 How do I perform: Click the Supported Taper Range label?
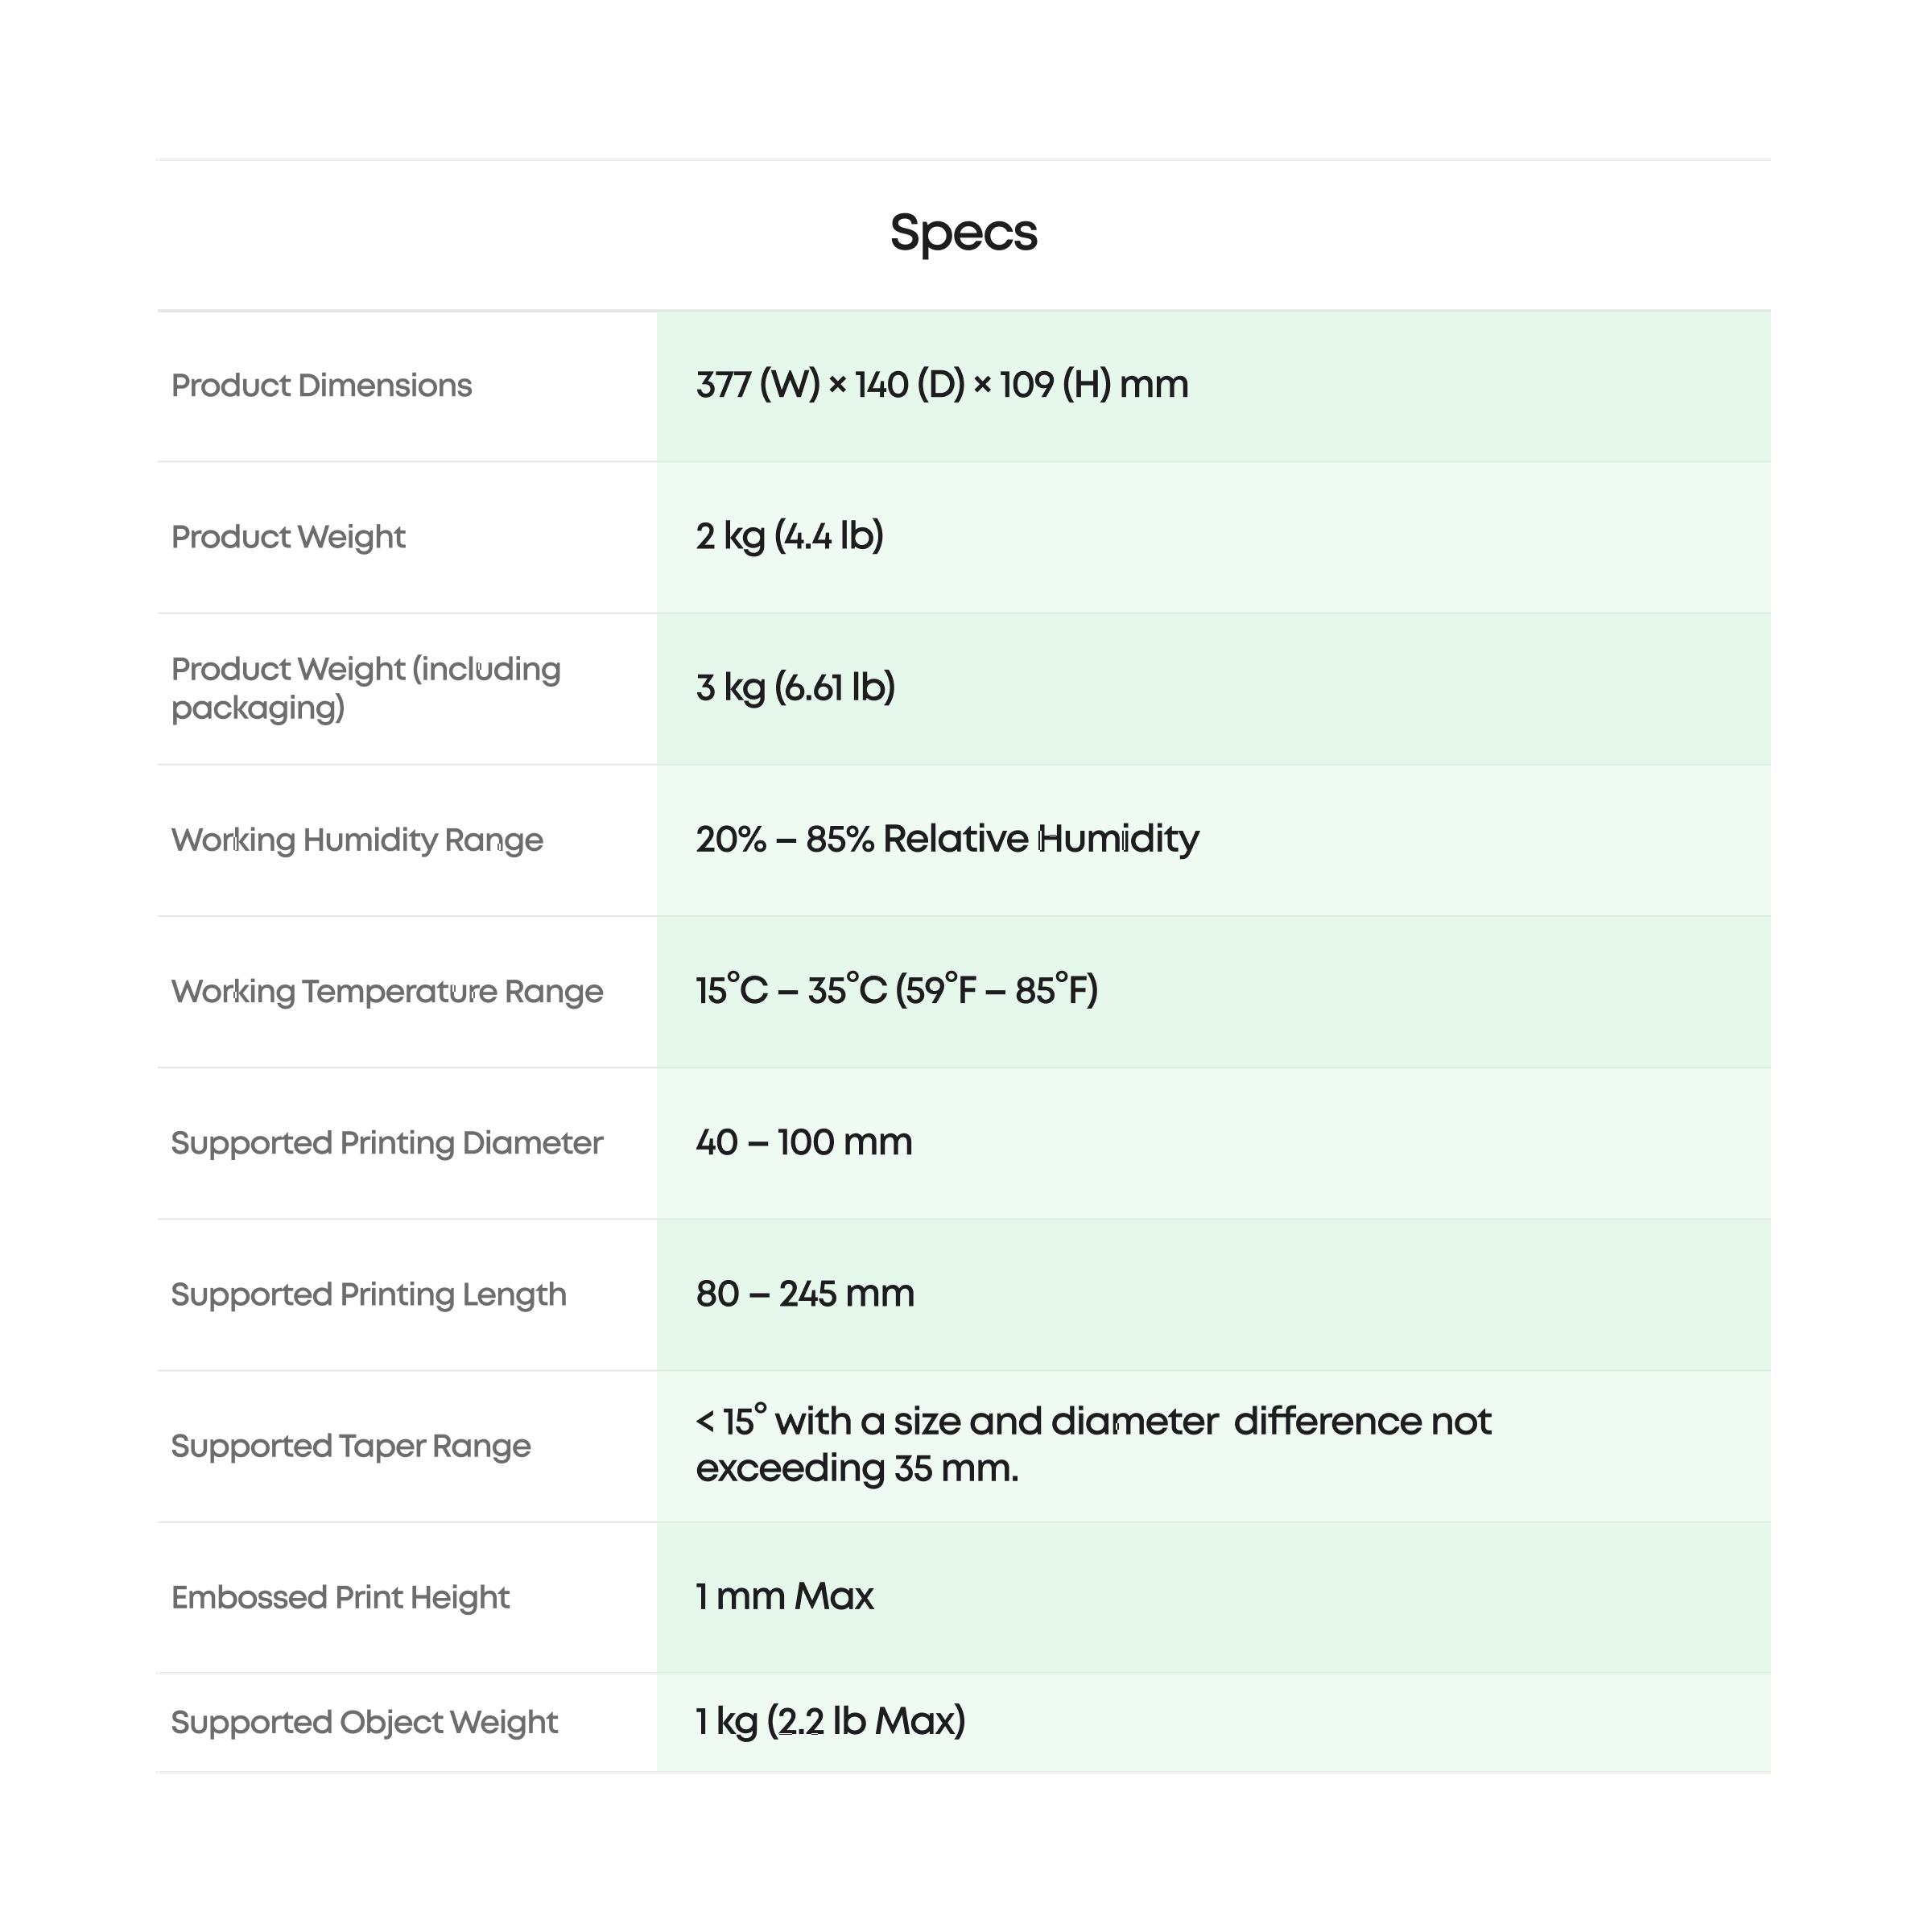tap(351, 1446)
